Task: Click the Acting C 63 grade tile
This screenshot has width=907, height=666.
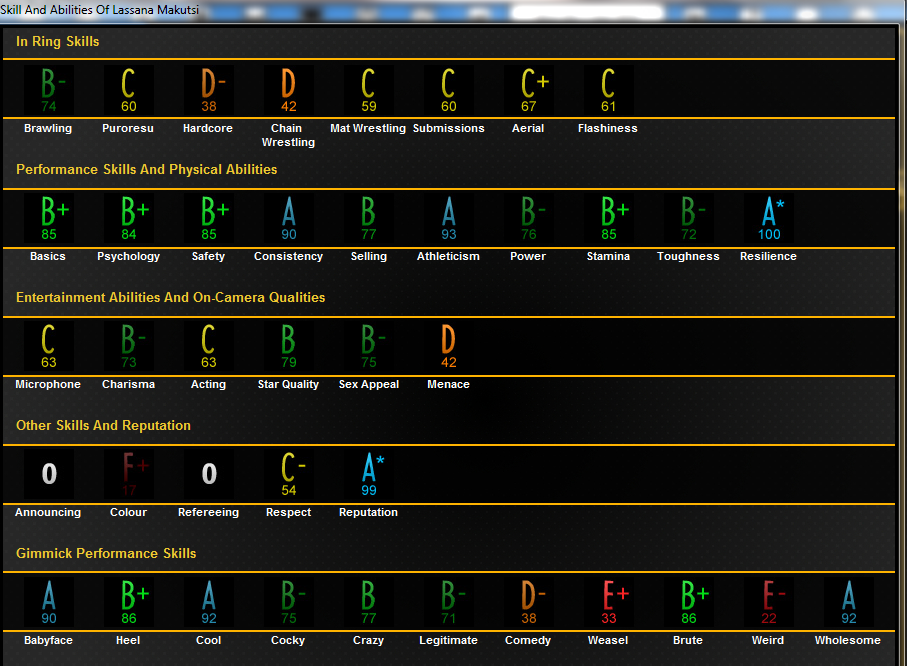Action: (209, 346)
